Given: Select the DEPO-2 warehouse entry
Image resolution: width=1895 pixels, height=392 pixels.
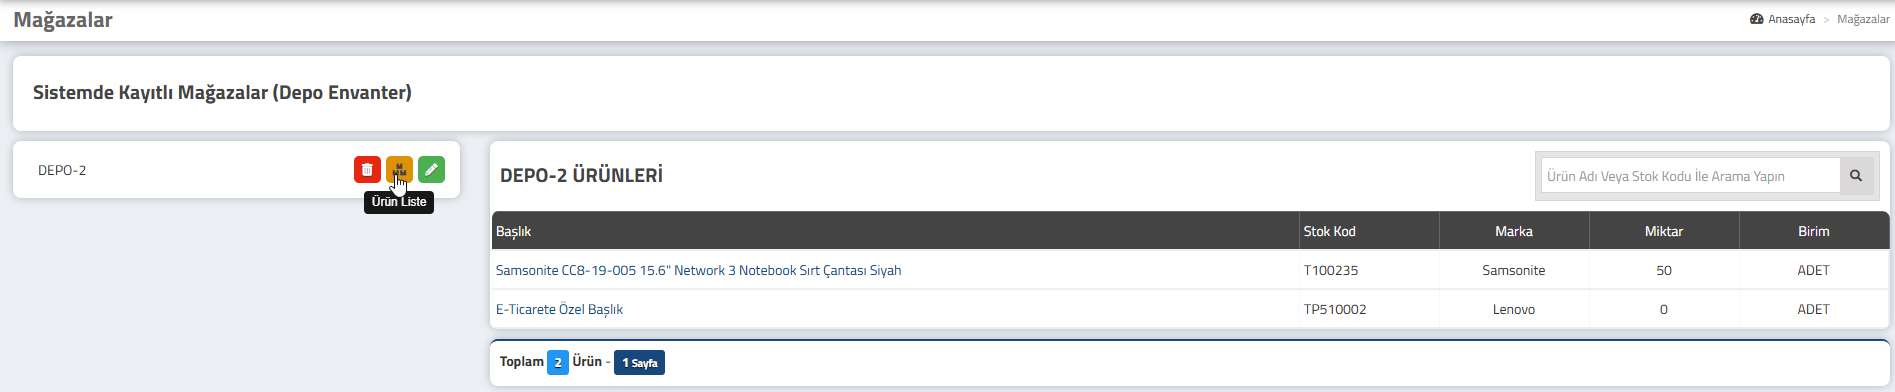Looking at the screenshot, I should (62, 170).
